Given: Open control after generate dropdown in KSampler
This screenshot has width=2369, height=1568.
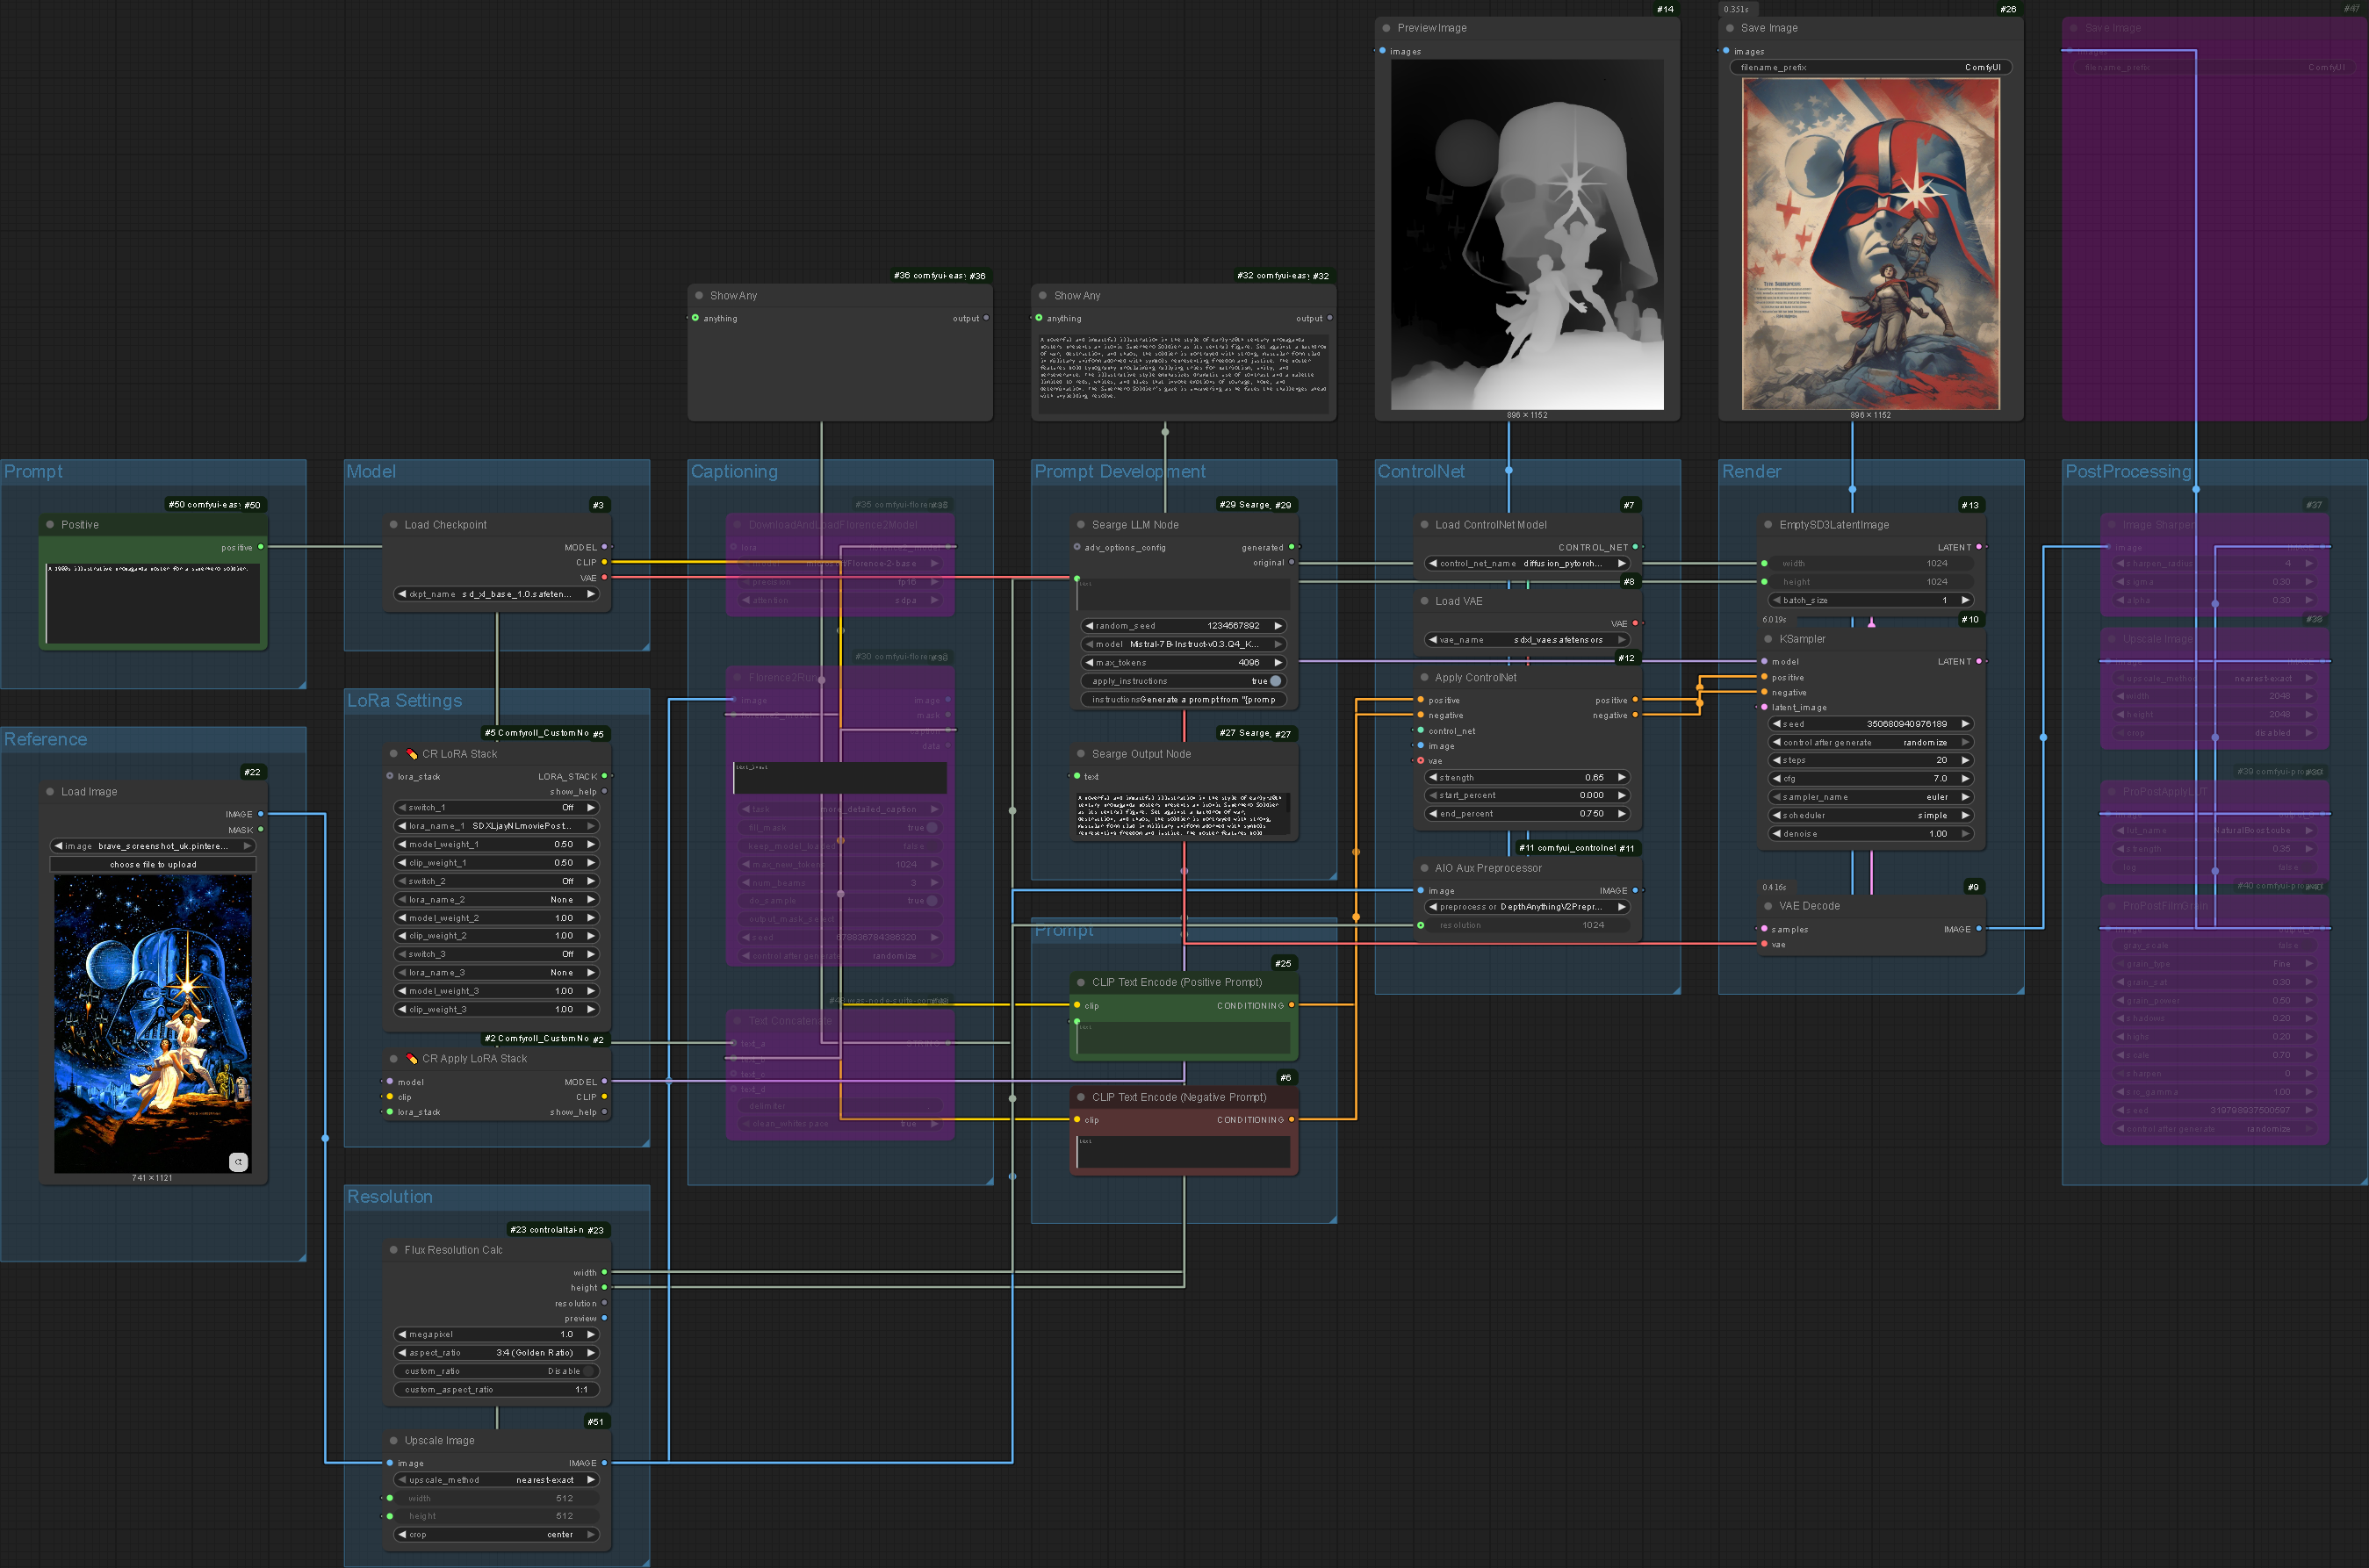Looking at the screenshot, I should click(x=1870, y=742).
